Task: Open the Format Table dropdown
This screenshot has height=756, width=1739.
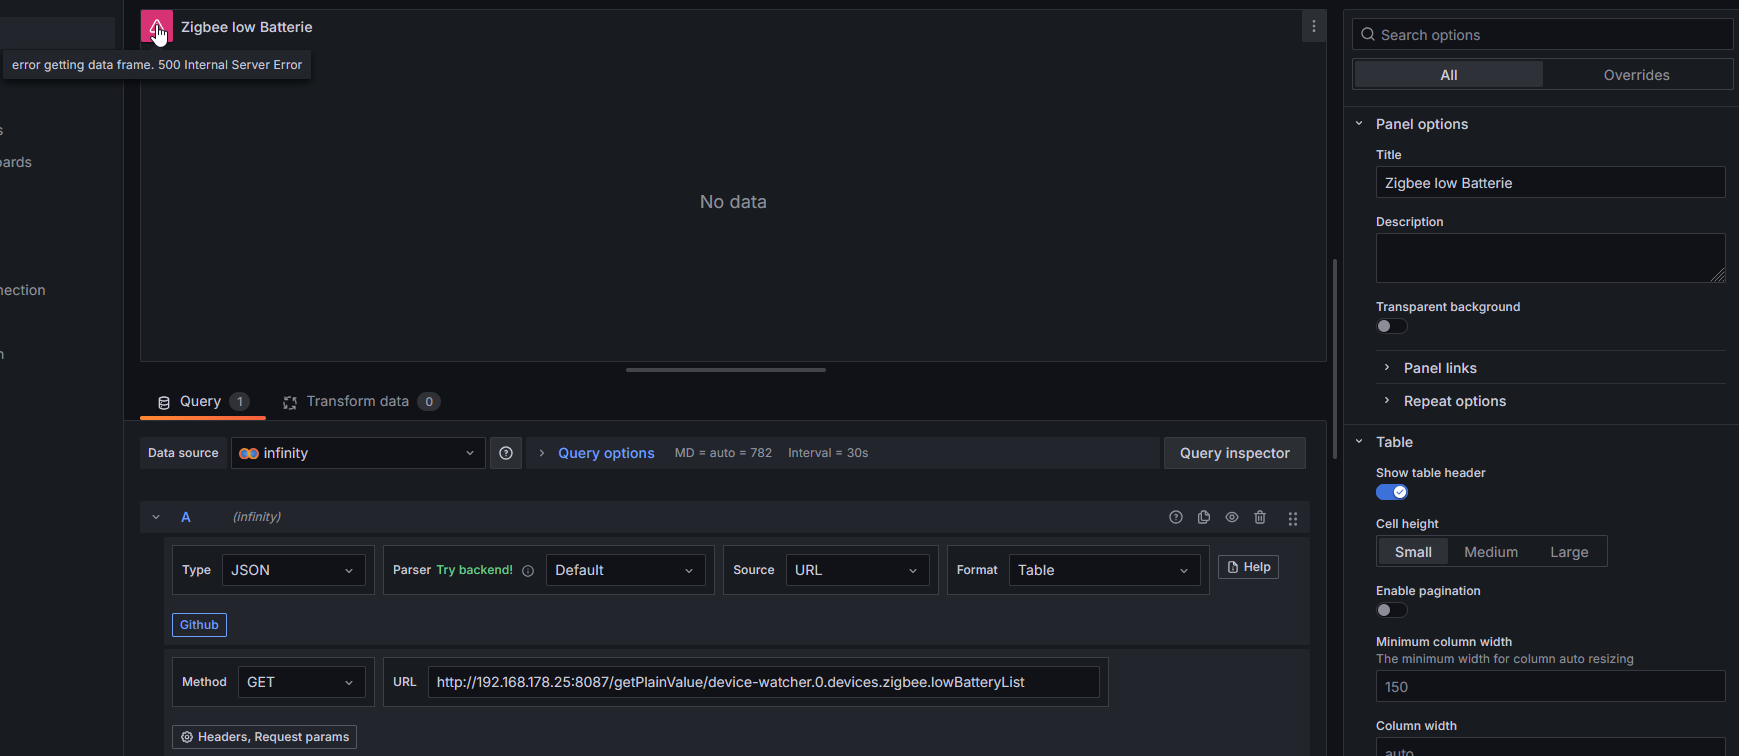Action: click(1104, 570)
